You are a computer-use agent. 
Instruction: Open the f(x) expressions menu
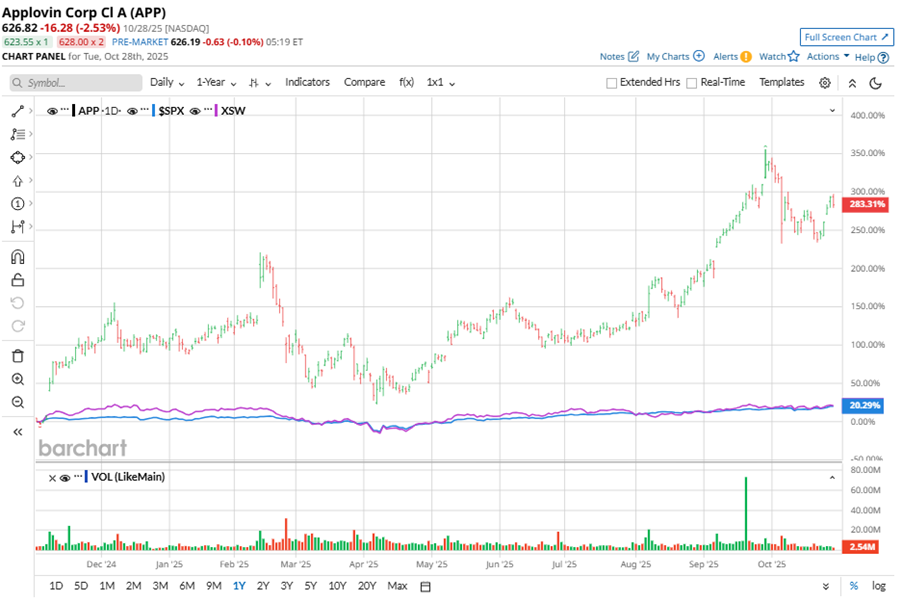pyautogui.click(x=406, y=82)
